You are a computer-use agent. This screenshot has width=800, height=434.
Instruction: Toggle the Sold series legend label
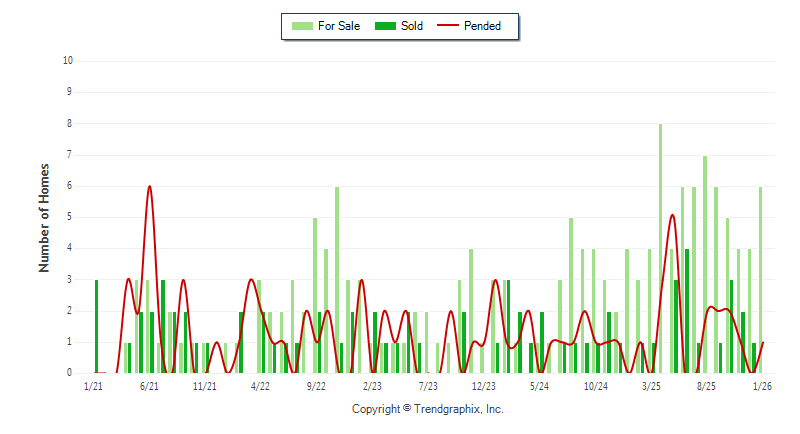(x=412, y=26)
